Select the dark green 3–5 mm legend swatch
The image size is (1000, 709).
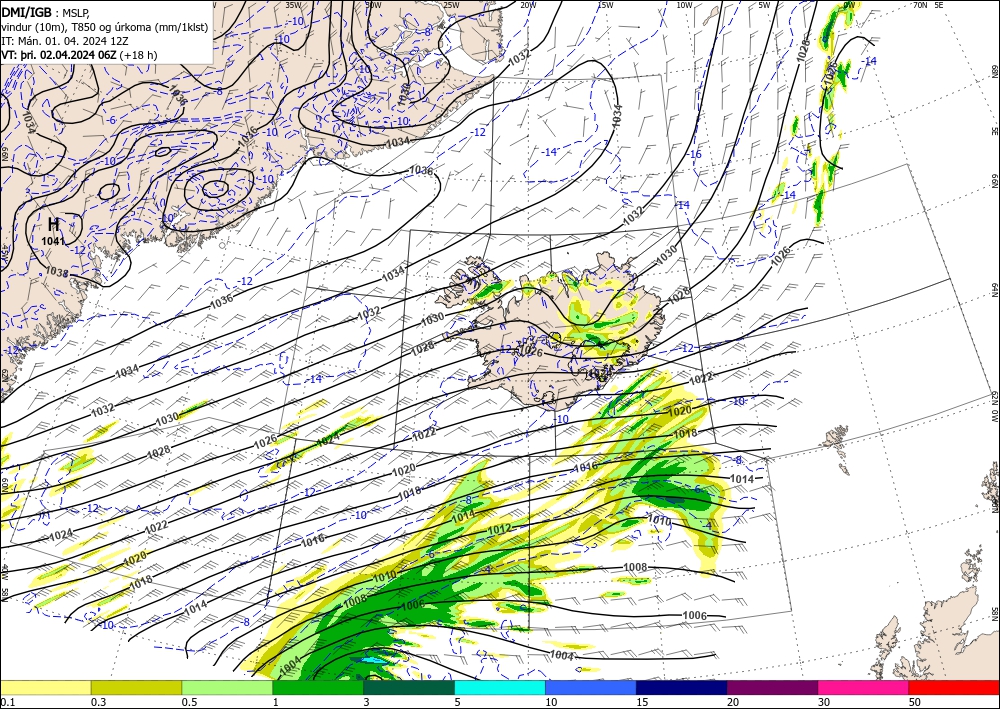409,687
